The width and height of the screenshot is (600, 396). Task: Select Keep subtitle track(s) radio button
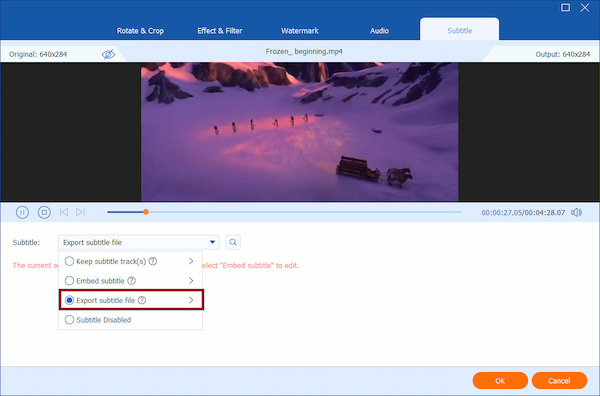click(69, 261)
